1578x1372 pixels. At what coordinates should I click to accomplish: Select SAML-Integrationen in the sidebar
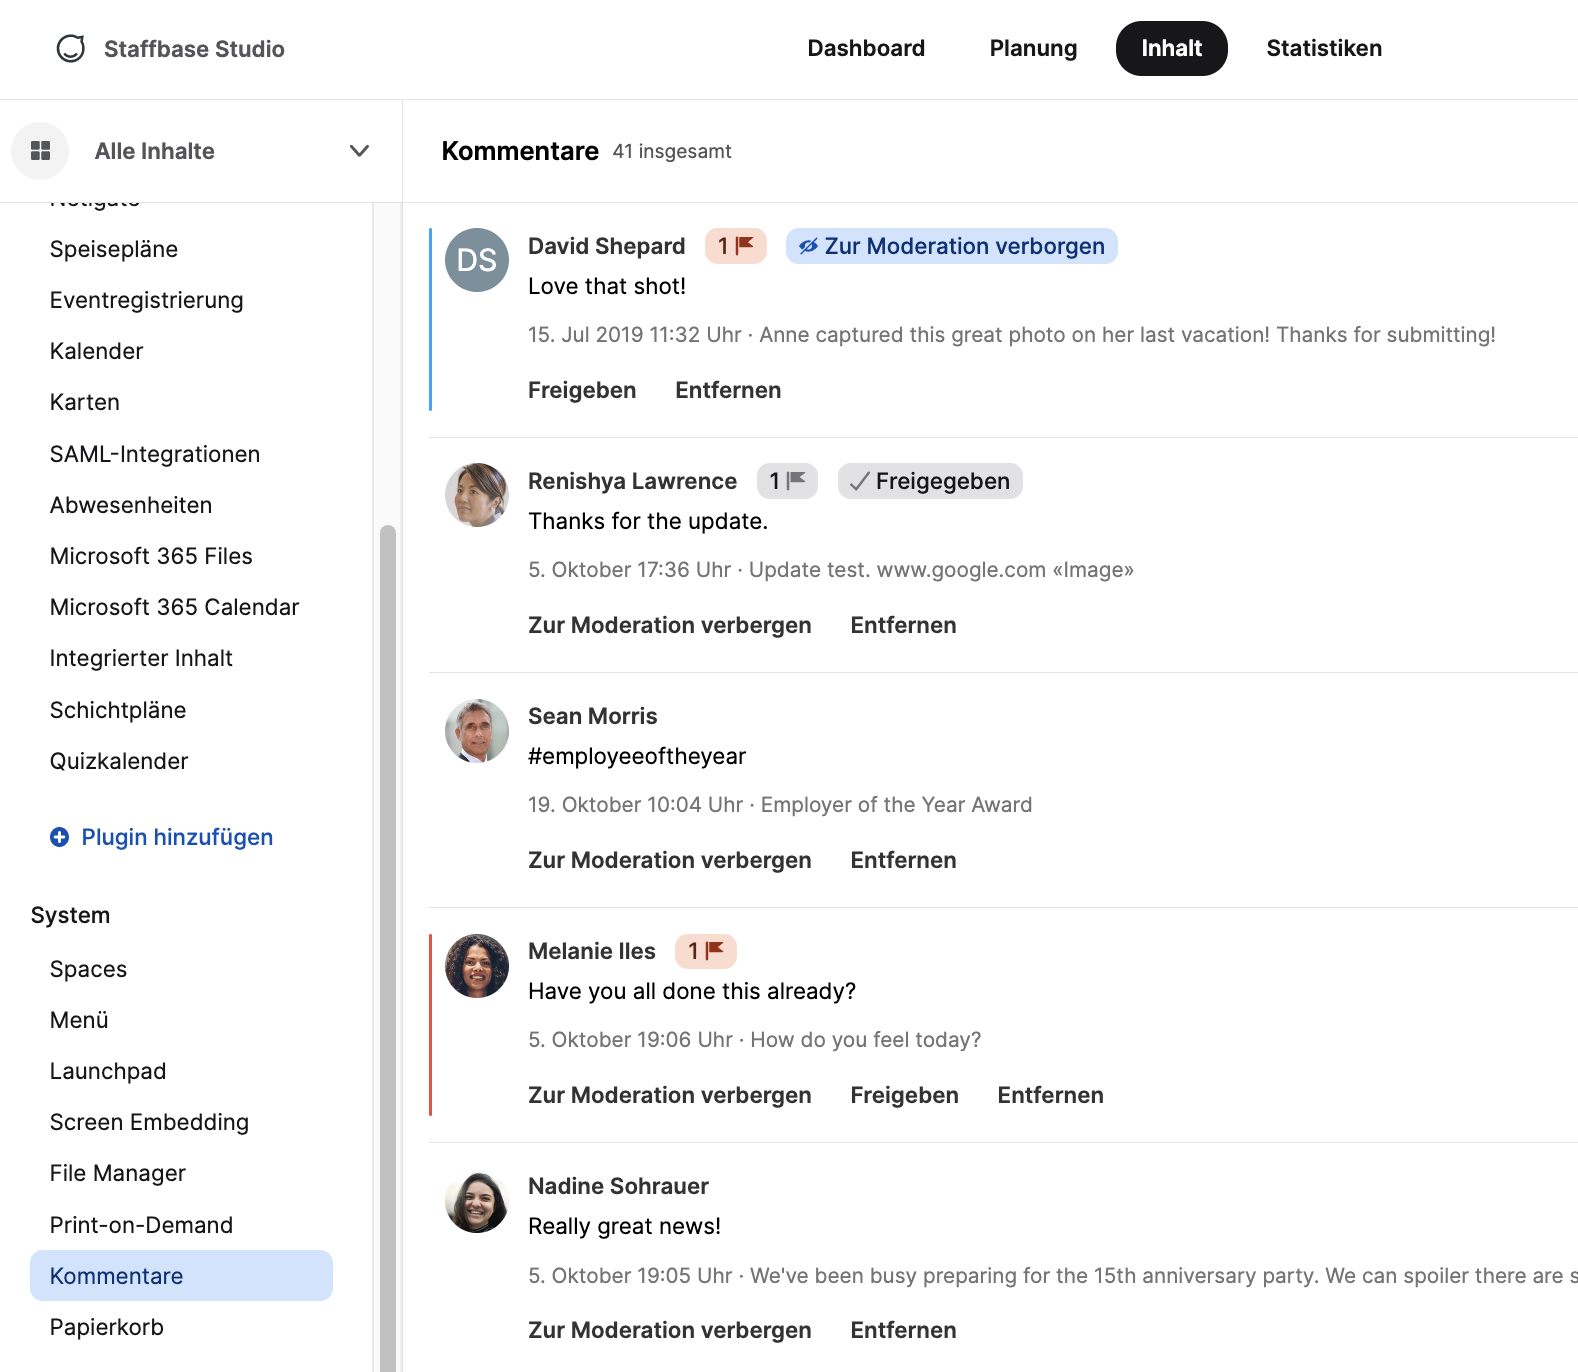[x=155, y=454]
